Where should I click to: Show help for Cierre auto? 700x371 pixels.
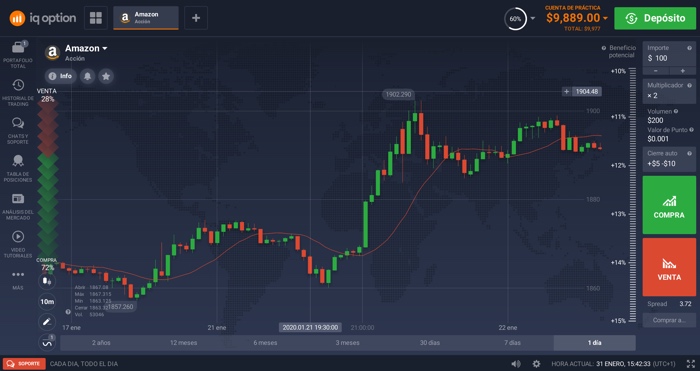pos(689,154)
